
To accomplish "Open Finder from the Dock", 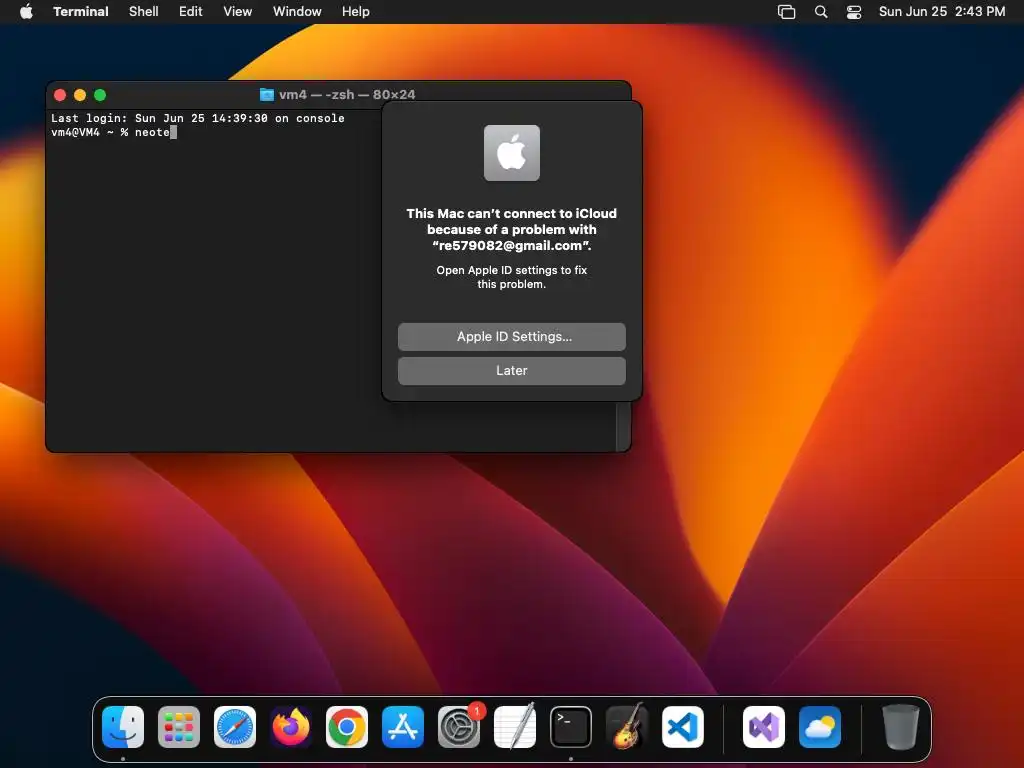I will [123, 727].
